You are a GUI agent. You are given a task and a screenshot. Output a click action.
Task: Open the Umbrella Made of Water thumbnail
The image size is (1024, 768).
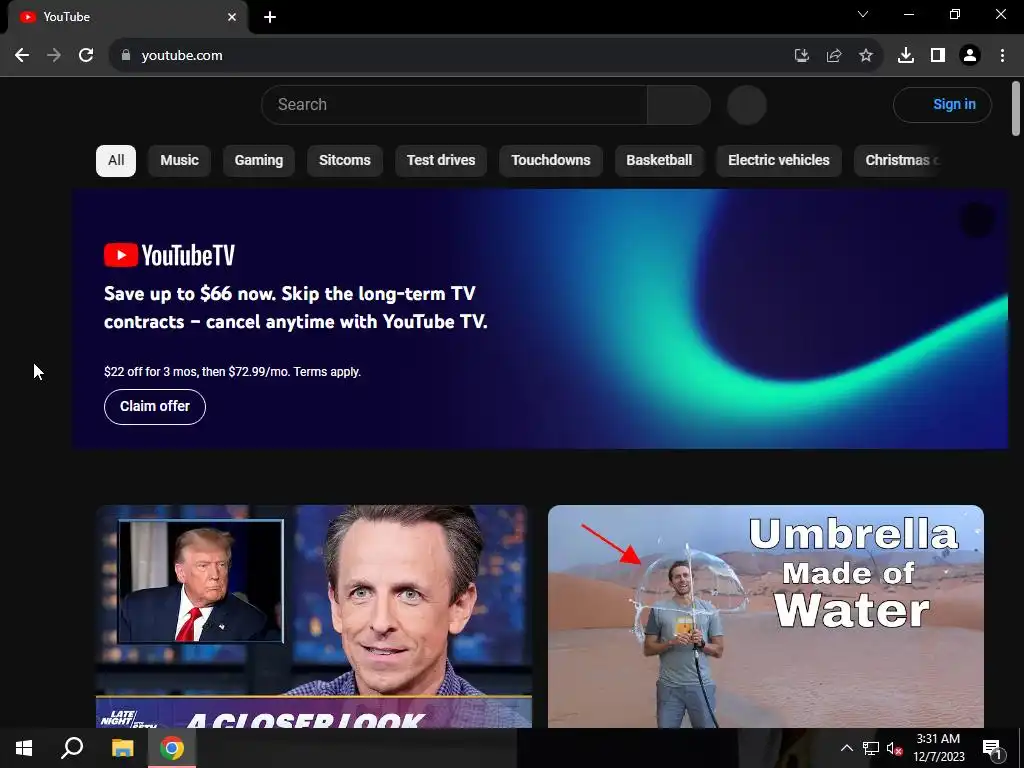coord(765,616)
